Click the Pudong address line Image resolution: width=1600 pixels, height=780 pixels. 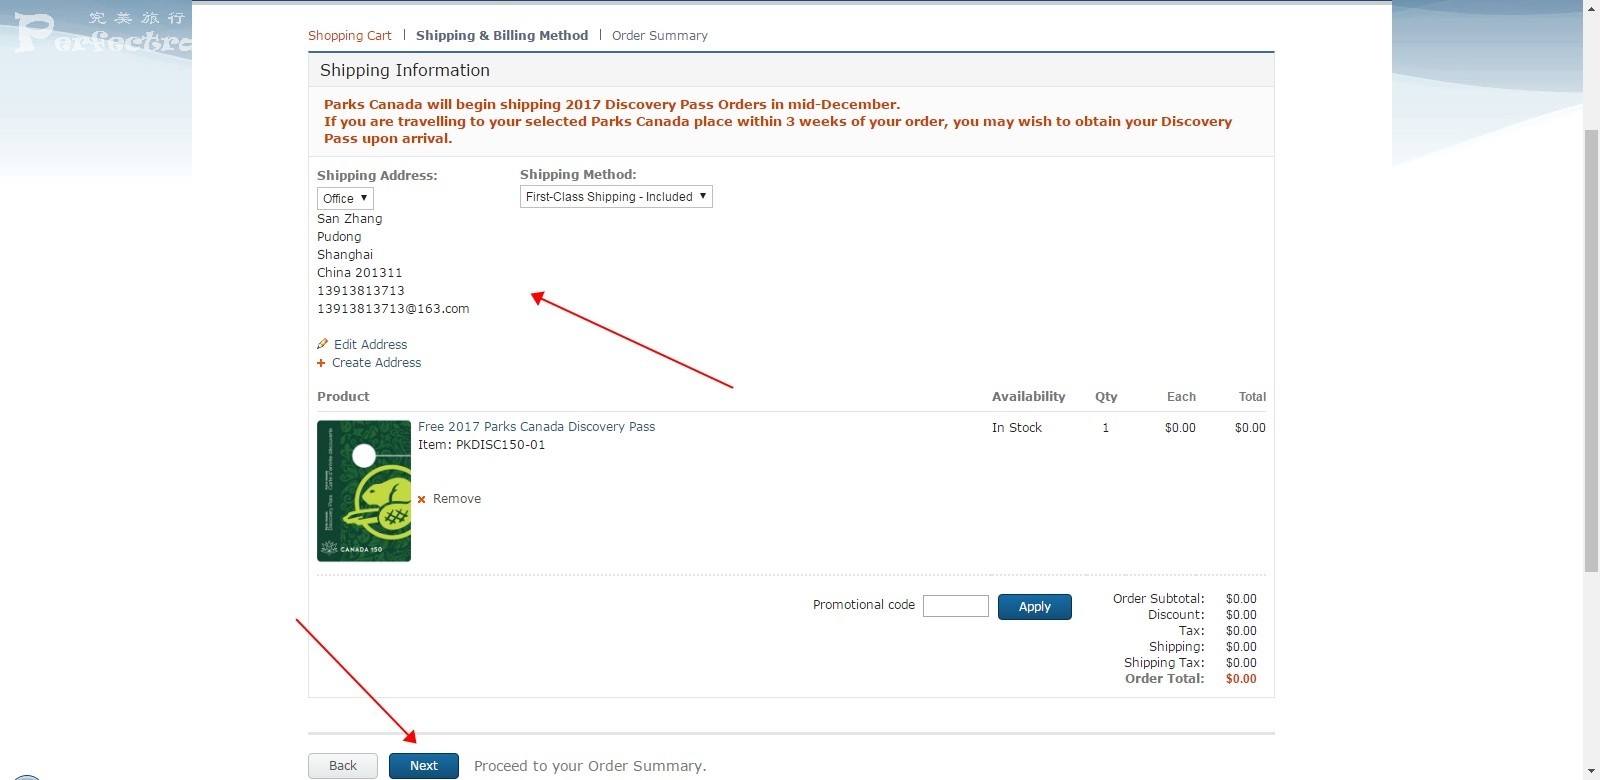(x=339, y=237)
